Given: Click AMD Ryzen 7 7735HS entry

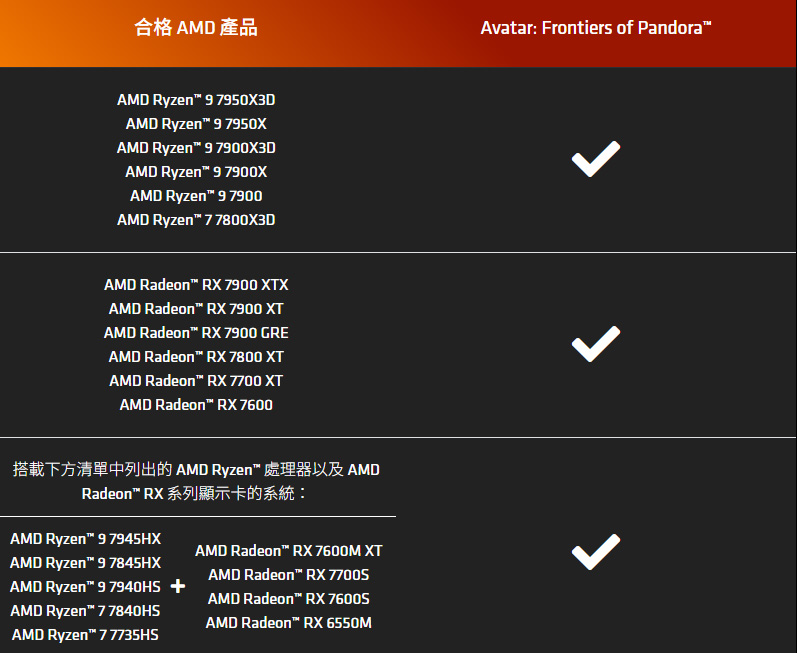Looking at the screenshot, I should point(85,635).
